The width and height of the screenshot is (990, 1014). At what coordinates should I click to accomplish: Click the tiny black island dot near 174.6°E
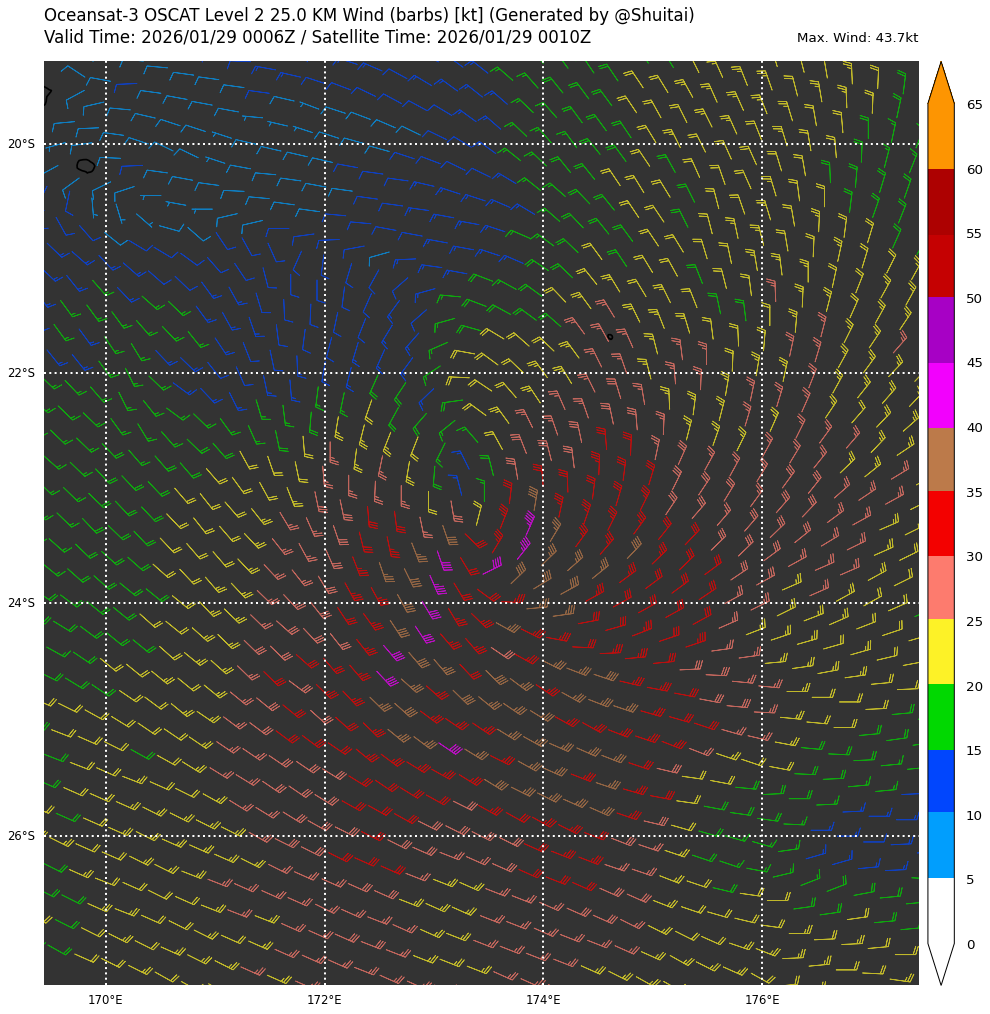click(x=610, y=337)
